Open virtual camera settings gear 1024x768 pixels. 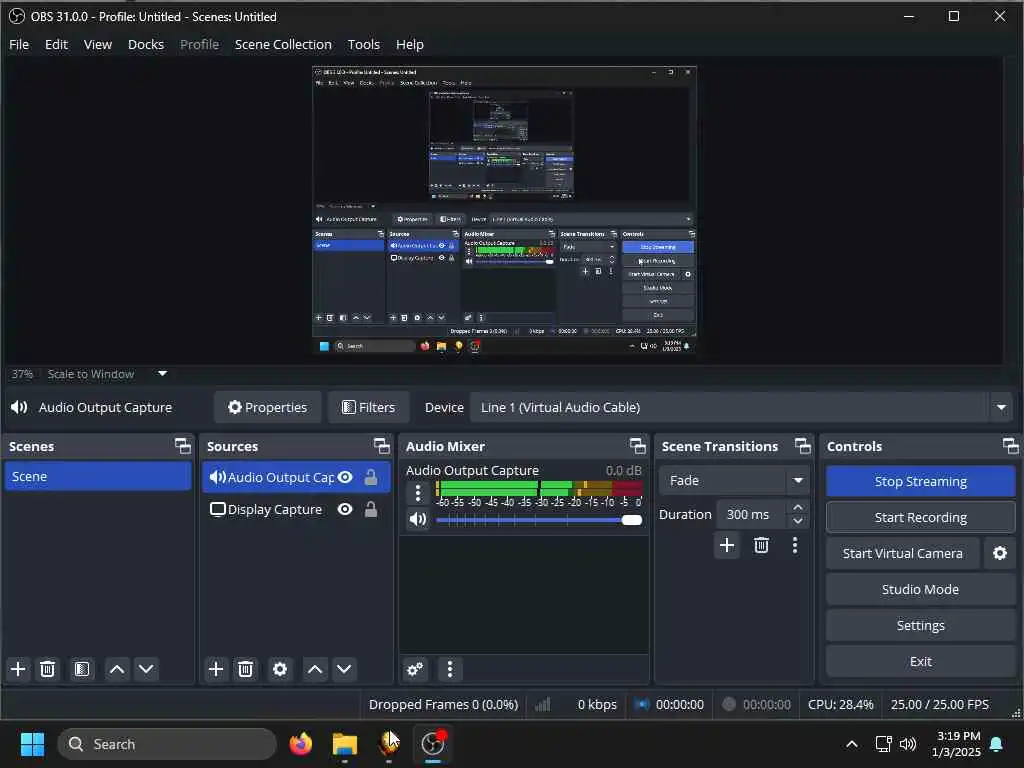coord(1000,553)
